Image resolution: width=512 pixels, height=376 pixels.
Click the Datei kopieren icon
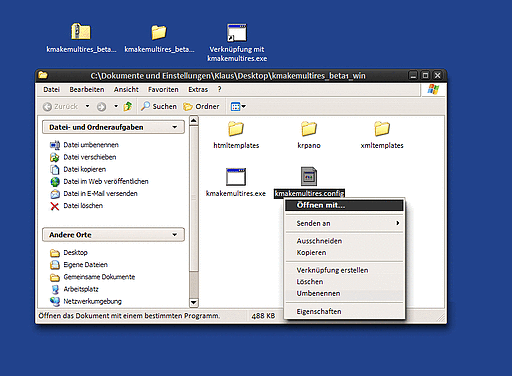click(55, 169)
